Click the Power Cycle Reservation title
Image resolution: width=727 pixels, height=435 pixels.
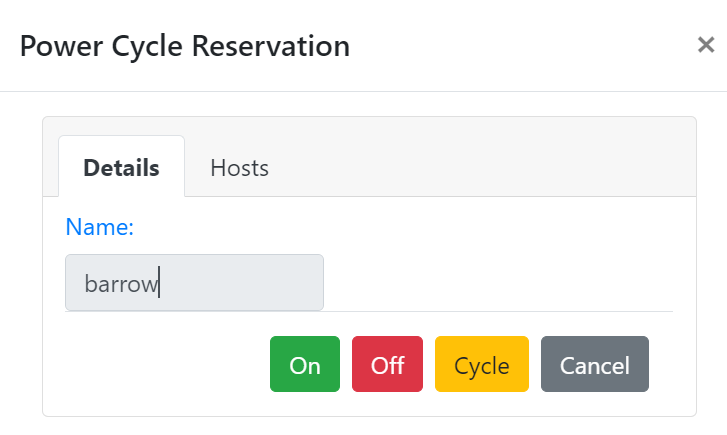185,46
